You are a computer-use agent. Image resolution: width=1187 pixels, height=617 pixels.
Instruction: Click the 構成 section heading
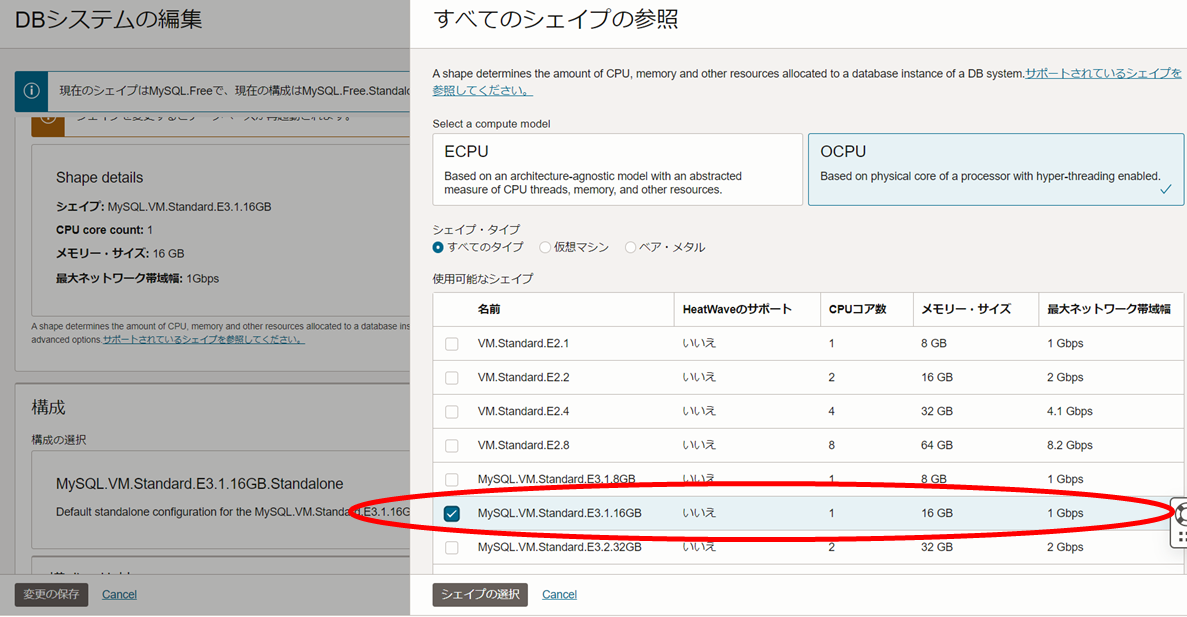(48, 407)
